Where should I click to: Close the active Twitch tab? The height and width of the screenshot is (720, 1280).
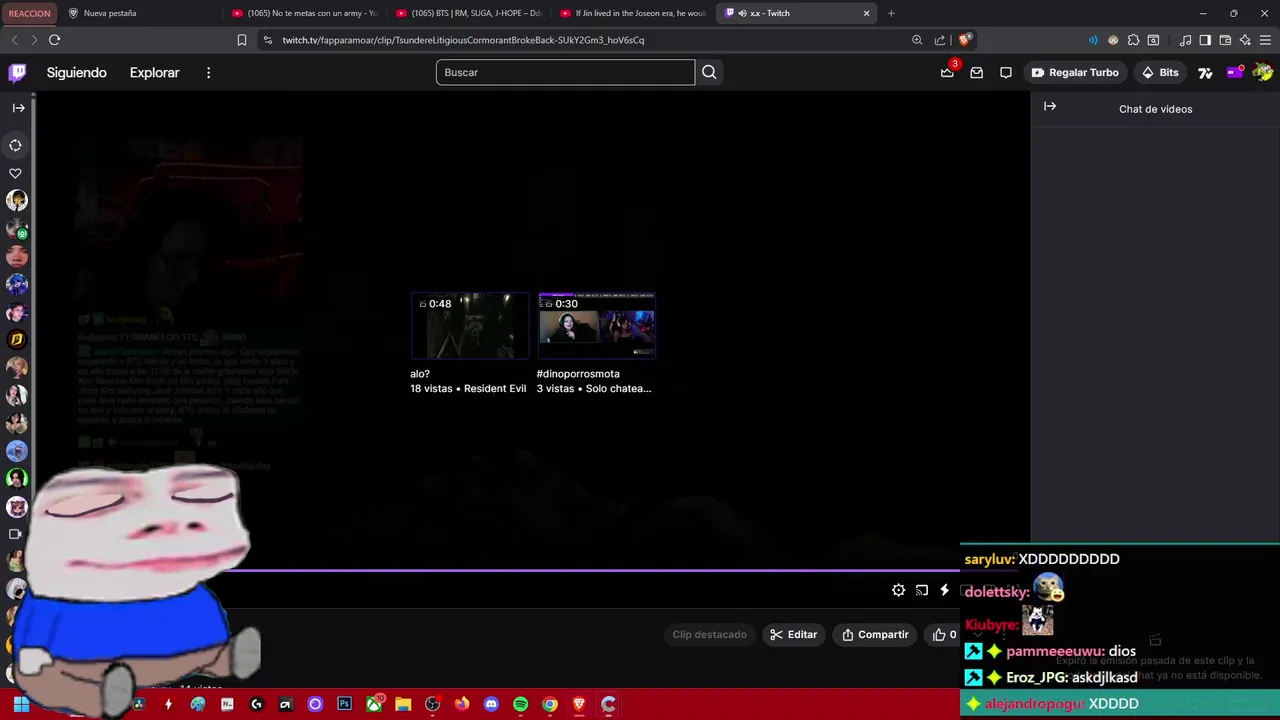866,13
